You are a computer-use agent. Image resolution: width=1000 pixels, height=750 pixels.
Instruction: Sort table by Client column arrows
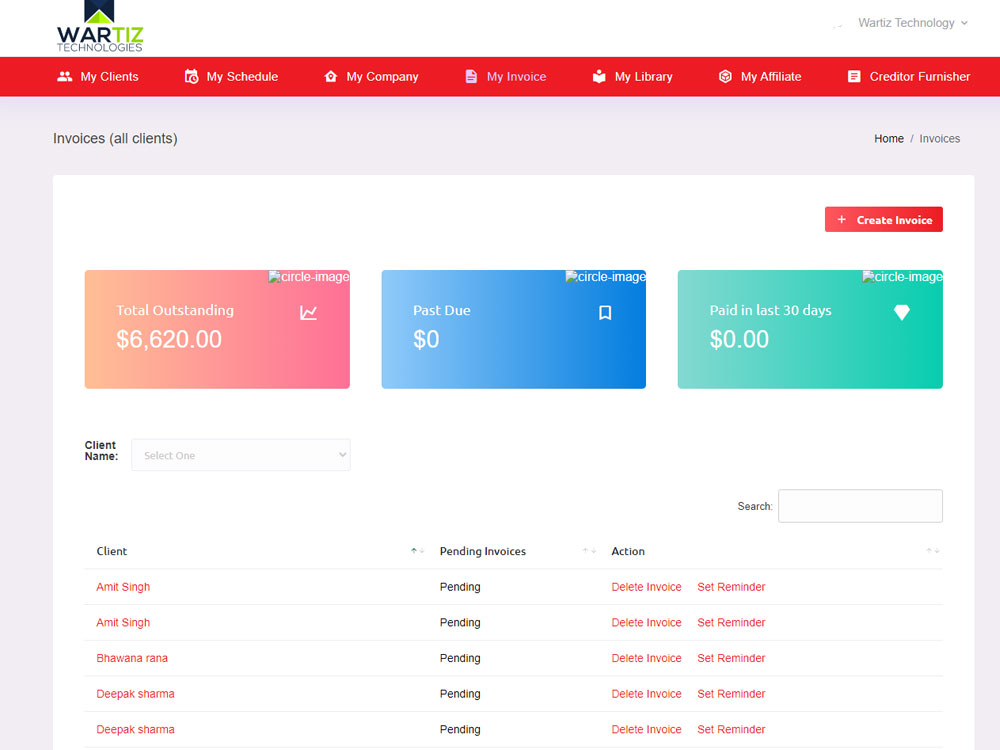pos(418,551)
